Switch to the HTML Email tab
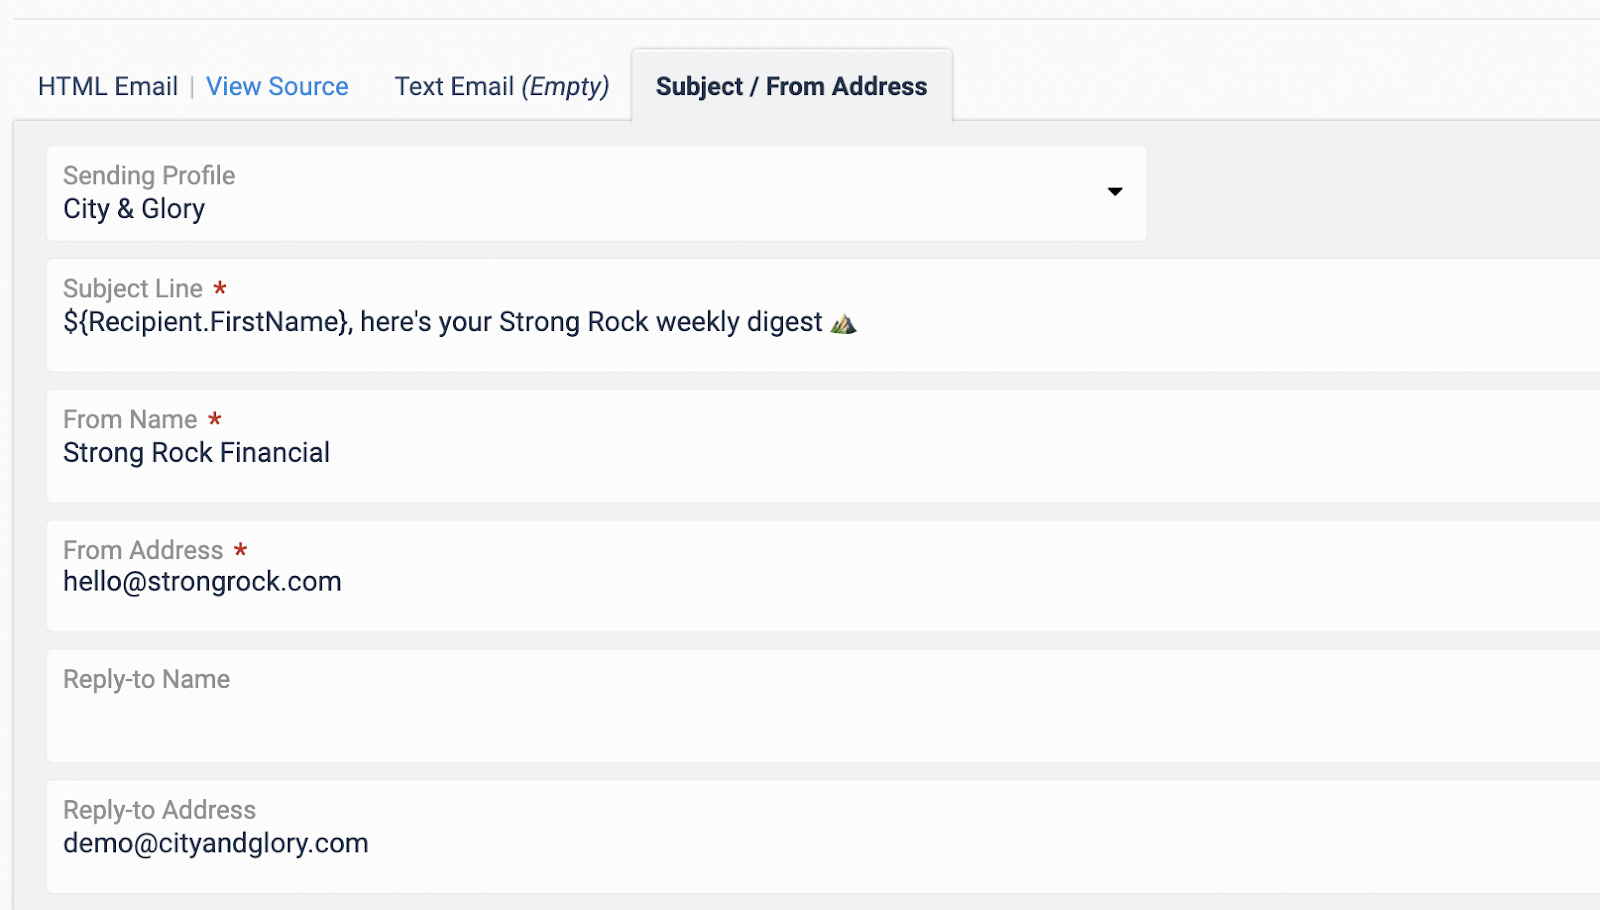 coord(108,87)
